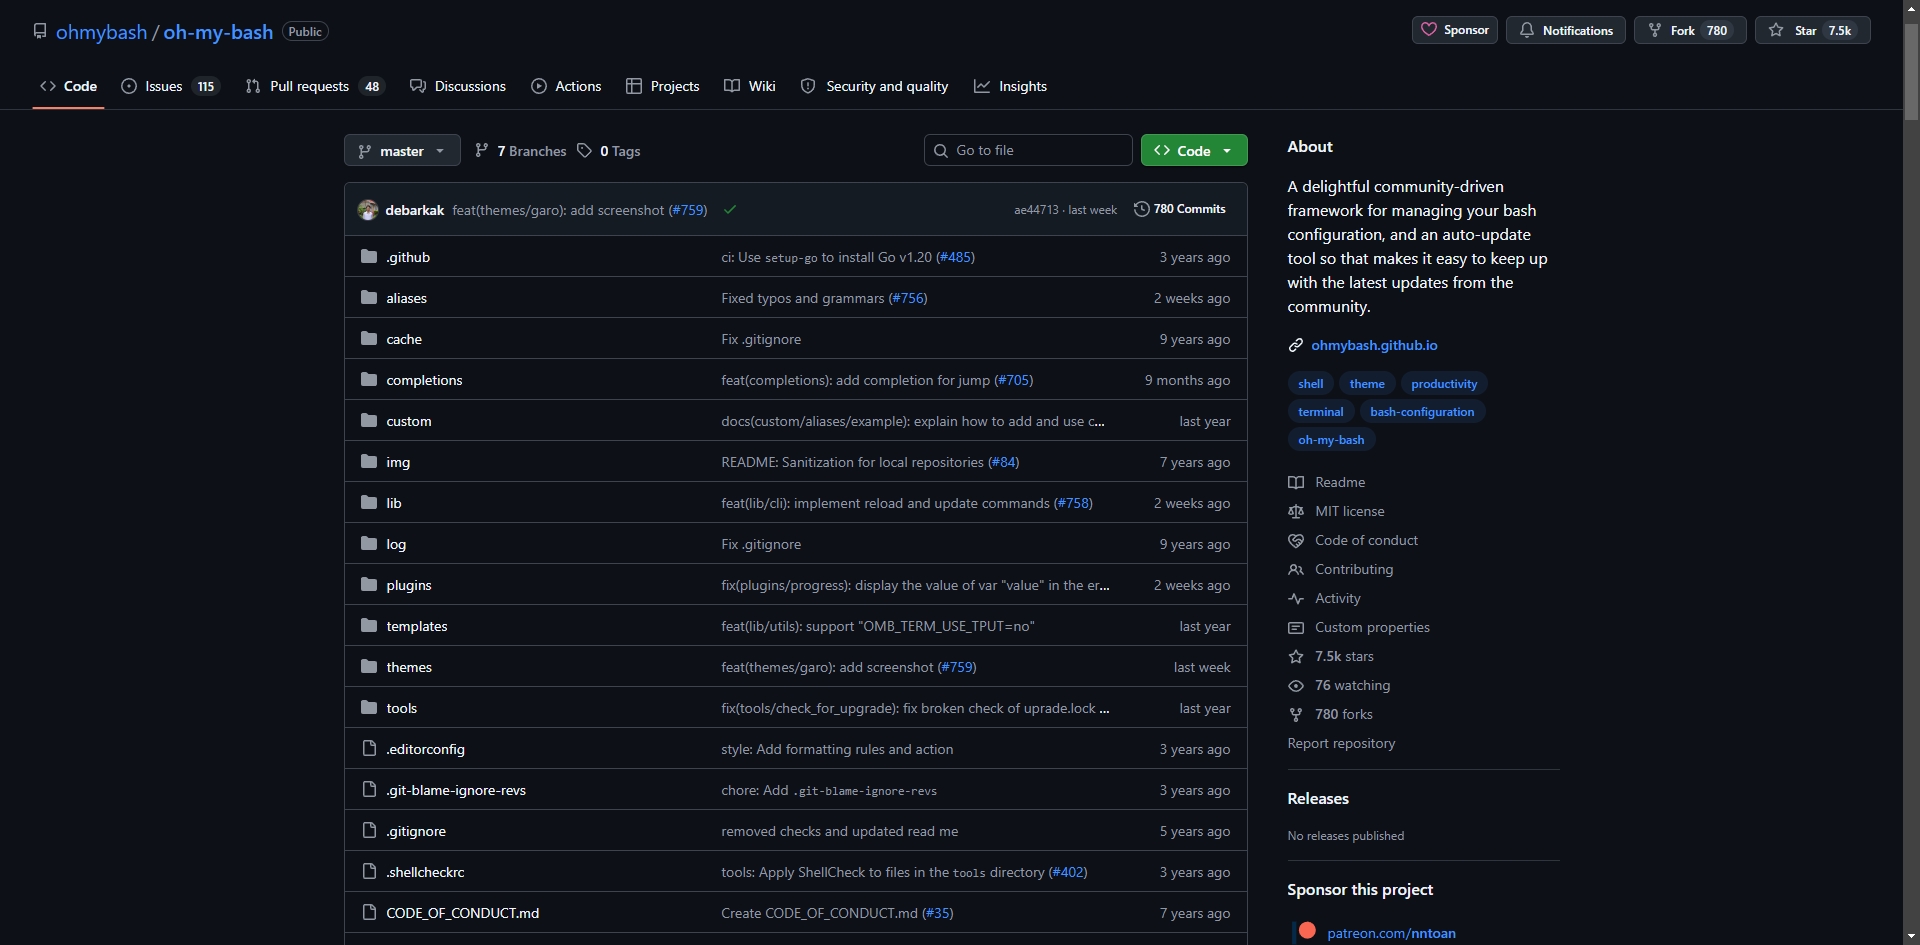Open the aliases folder icon
This screenshot has height=945, width=1920.
369,298
